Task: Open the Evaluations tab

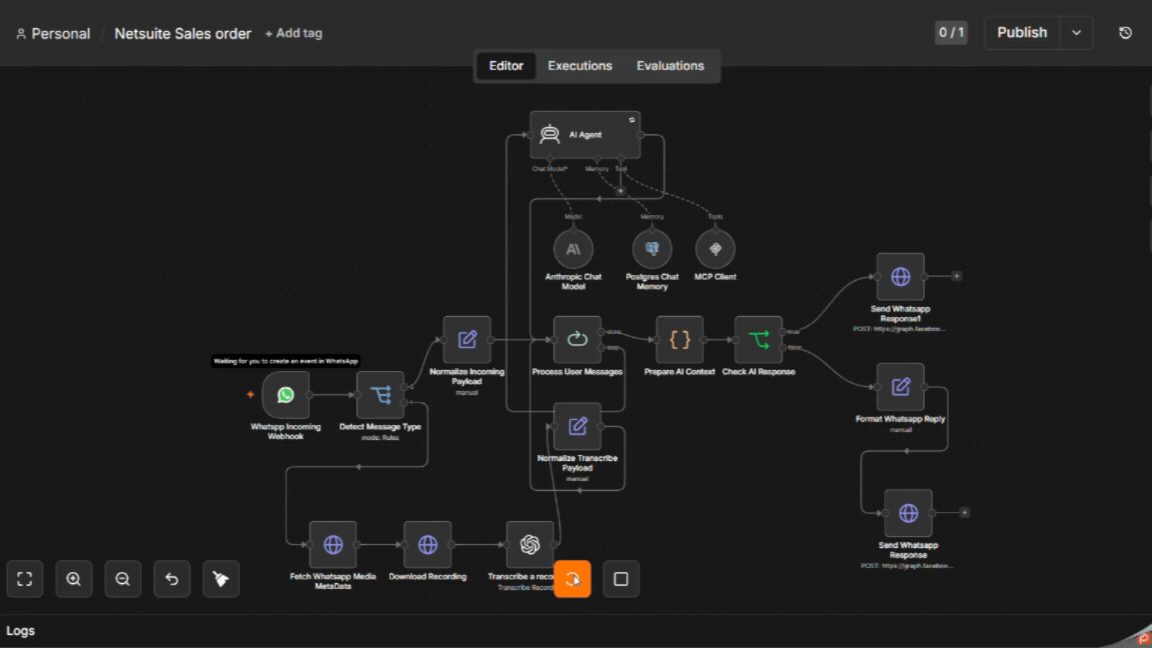Action: pos(670,65)
